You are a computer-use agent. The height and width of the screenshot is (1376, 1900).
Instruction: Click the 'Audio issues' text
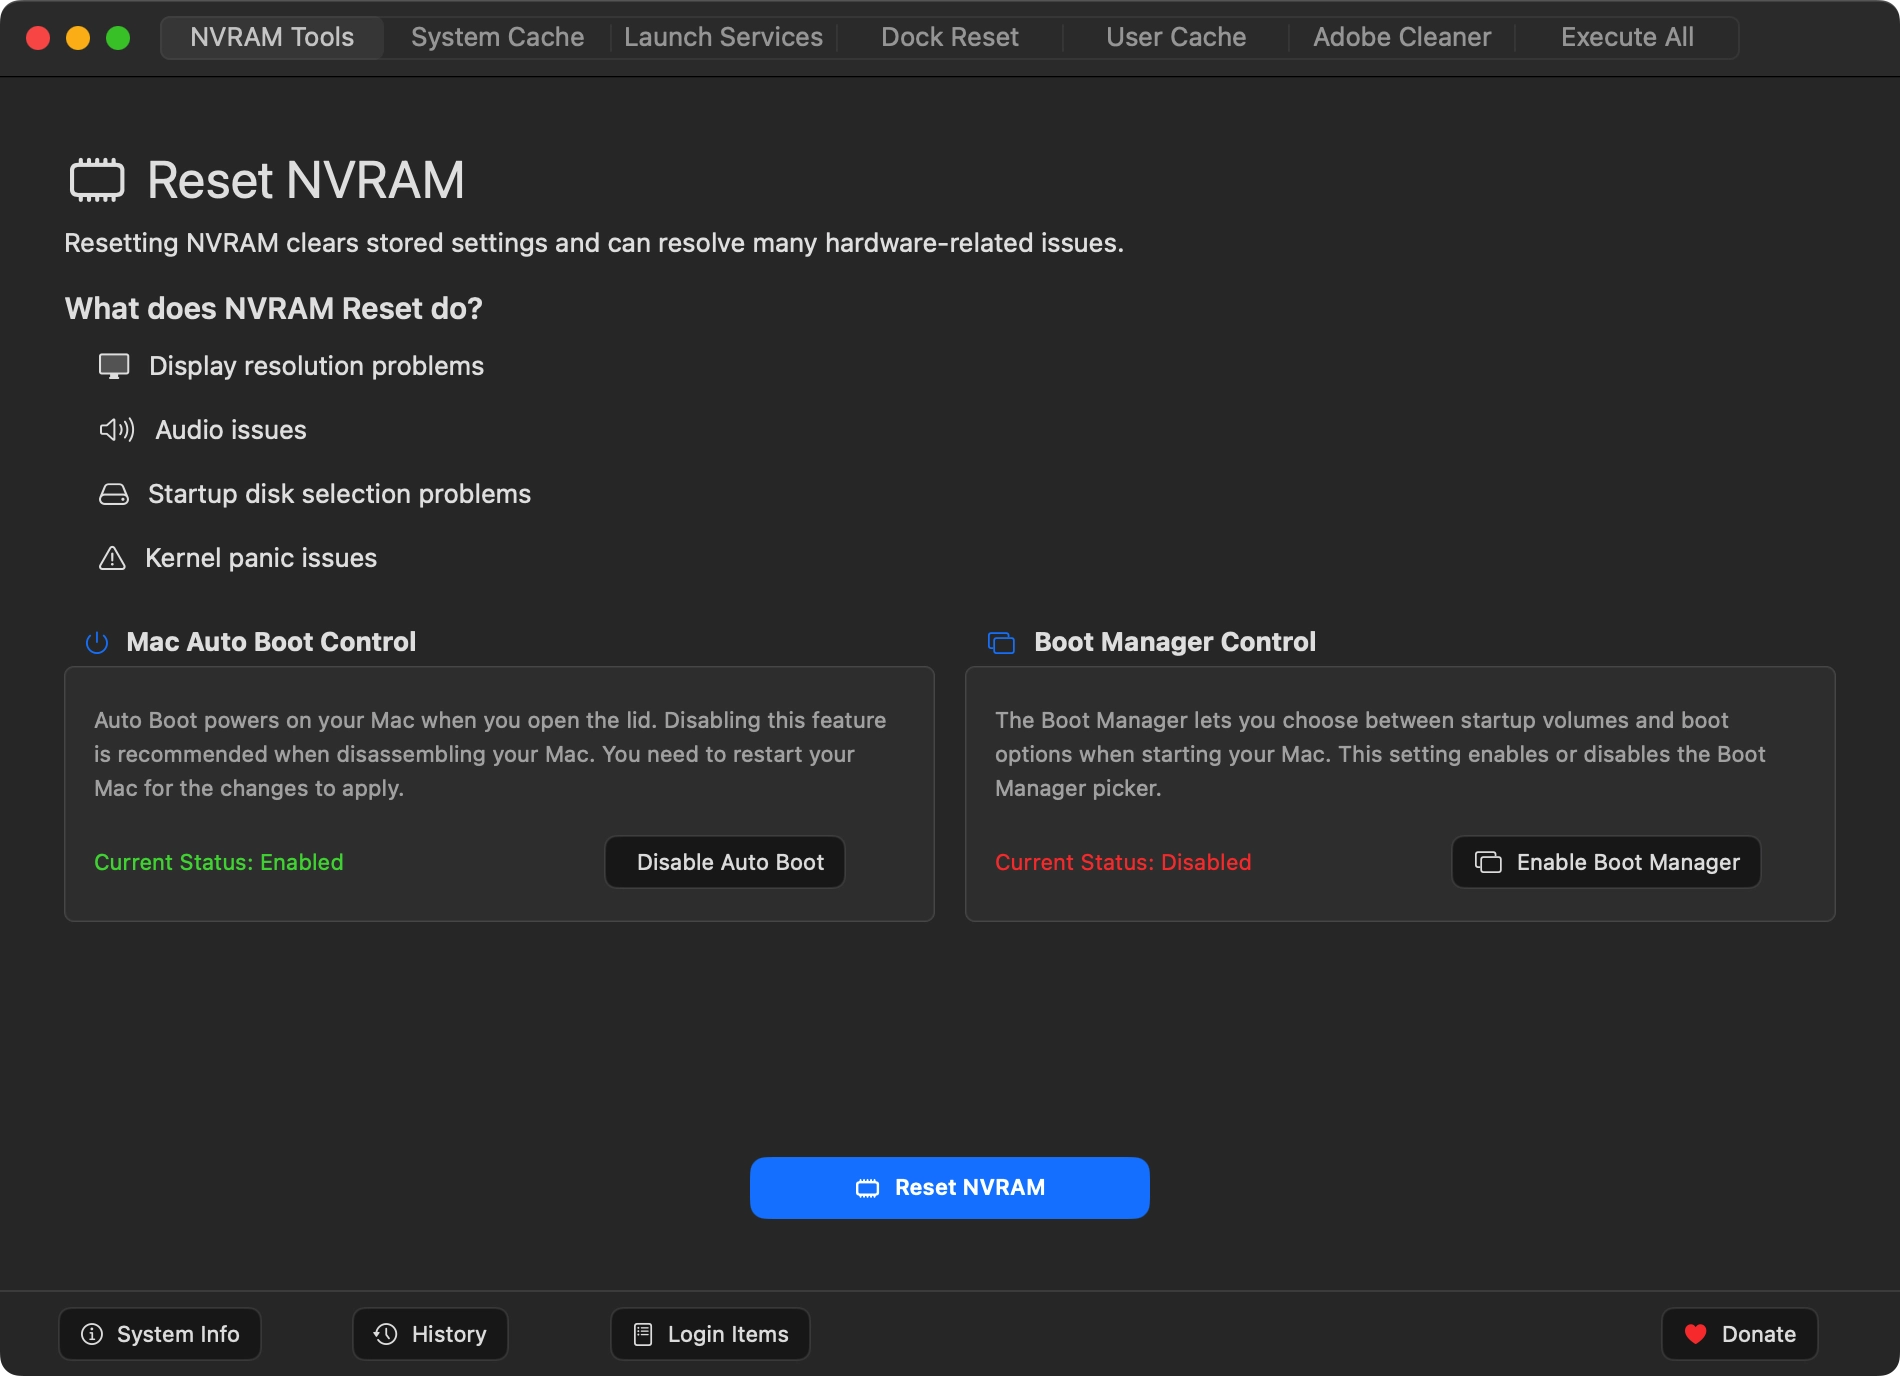coord(231,430)
